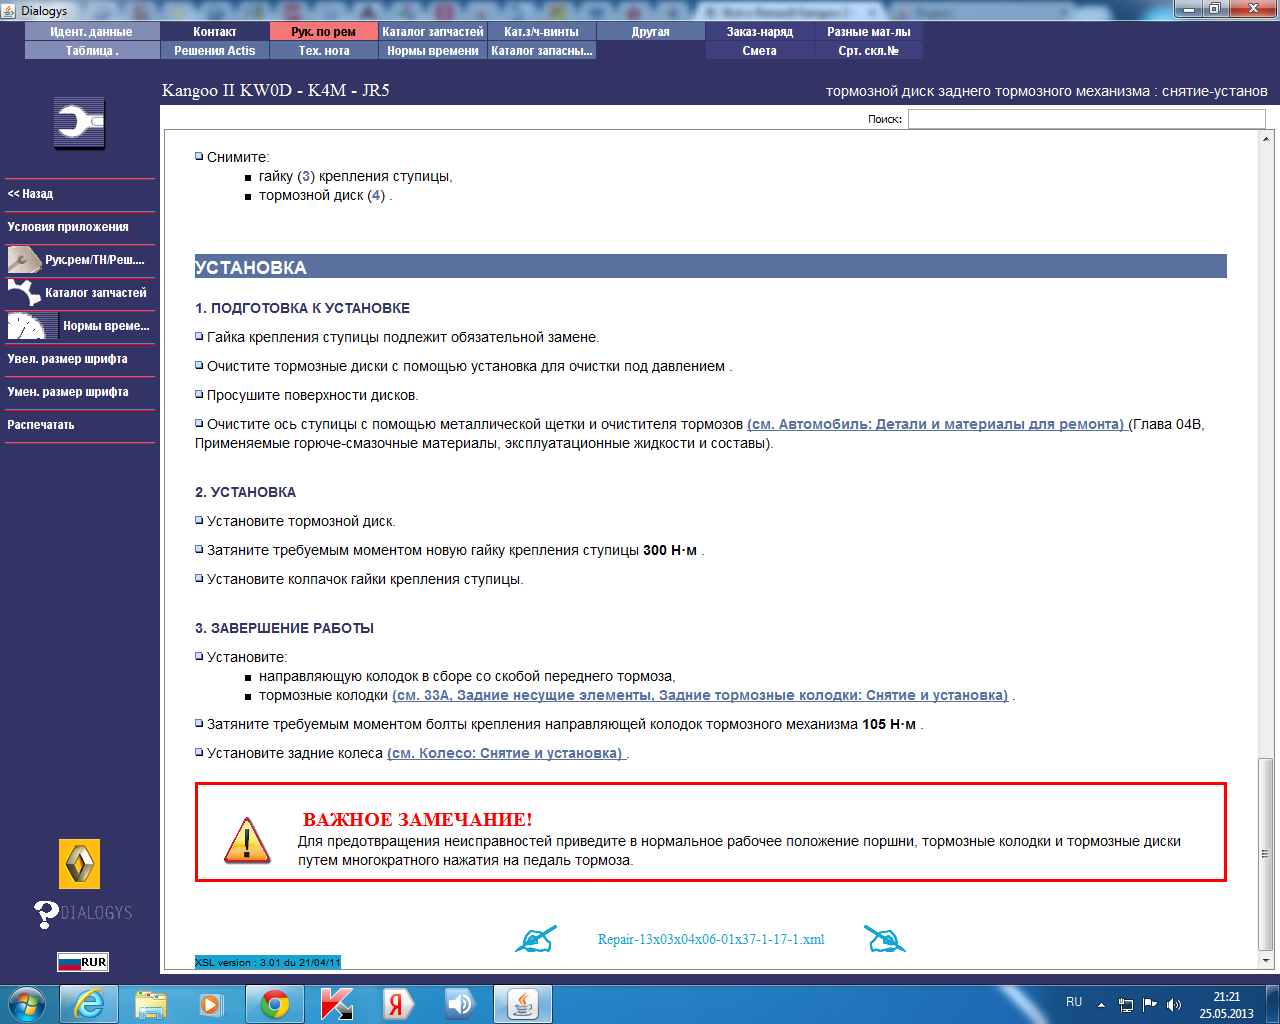Switch to the Java application taskbar icon
Screen dimensions: 1280x1024
point(523,1004)
